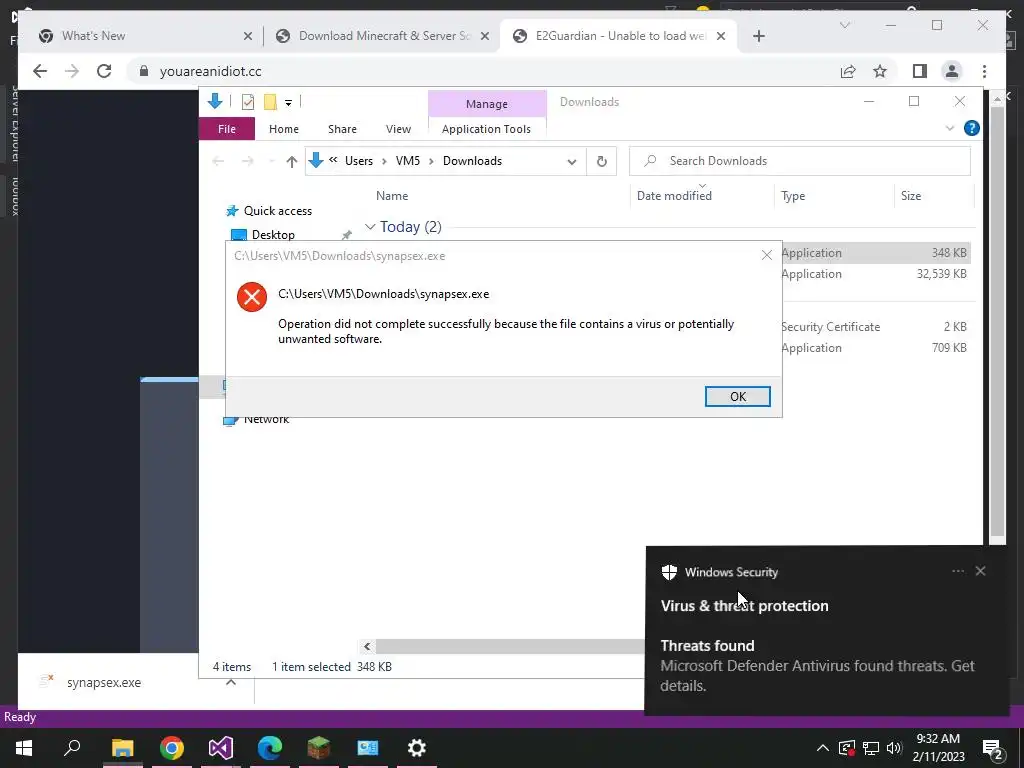Open the Chrome profile avatar

click(x=952, y=71)
